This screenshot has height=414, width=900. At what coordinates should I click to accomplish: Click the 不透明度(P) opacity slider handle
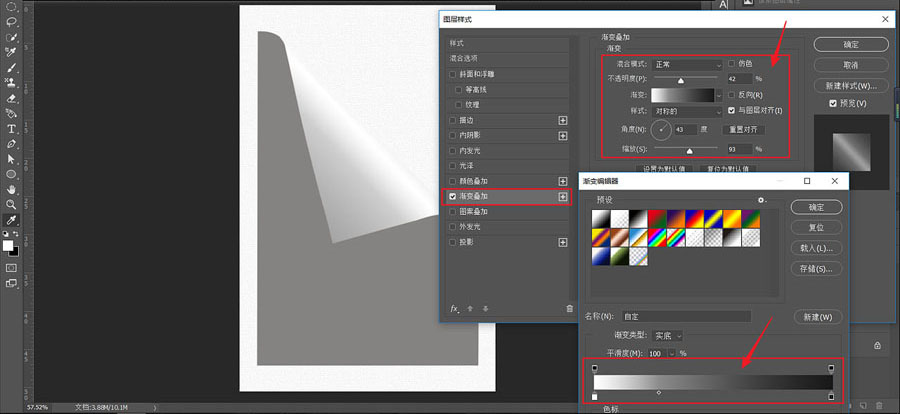click(681, 81)
